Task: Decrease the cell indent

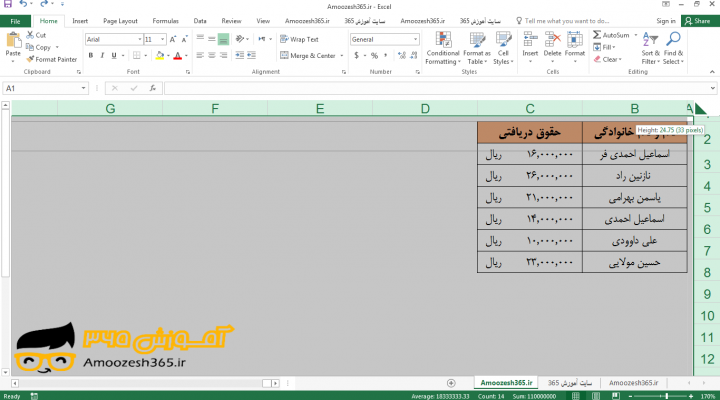Action: click(240, 55)
